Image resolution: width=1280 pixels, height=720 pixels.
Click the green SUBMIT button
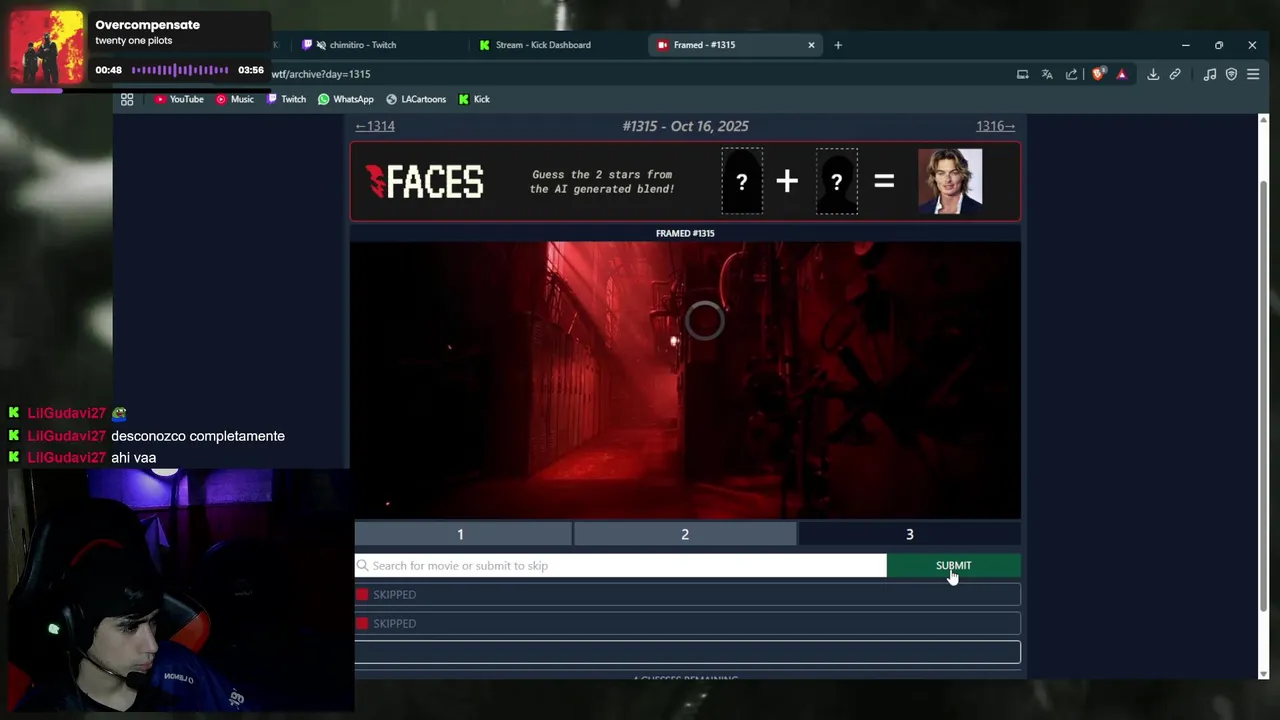pyautogui.click(x=953, y=566)
